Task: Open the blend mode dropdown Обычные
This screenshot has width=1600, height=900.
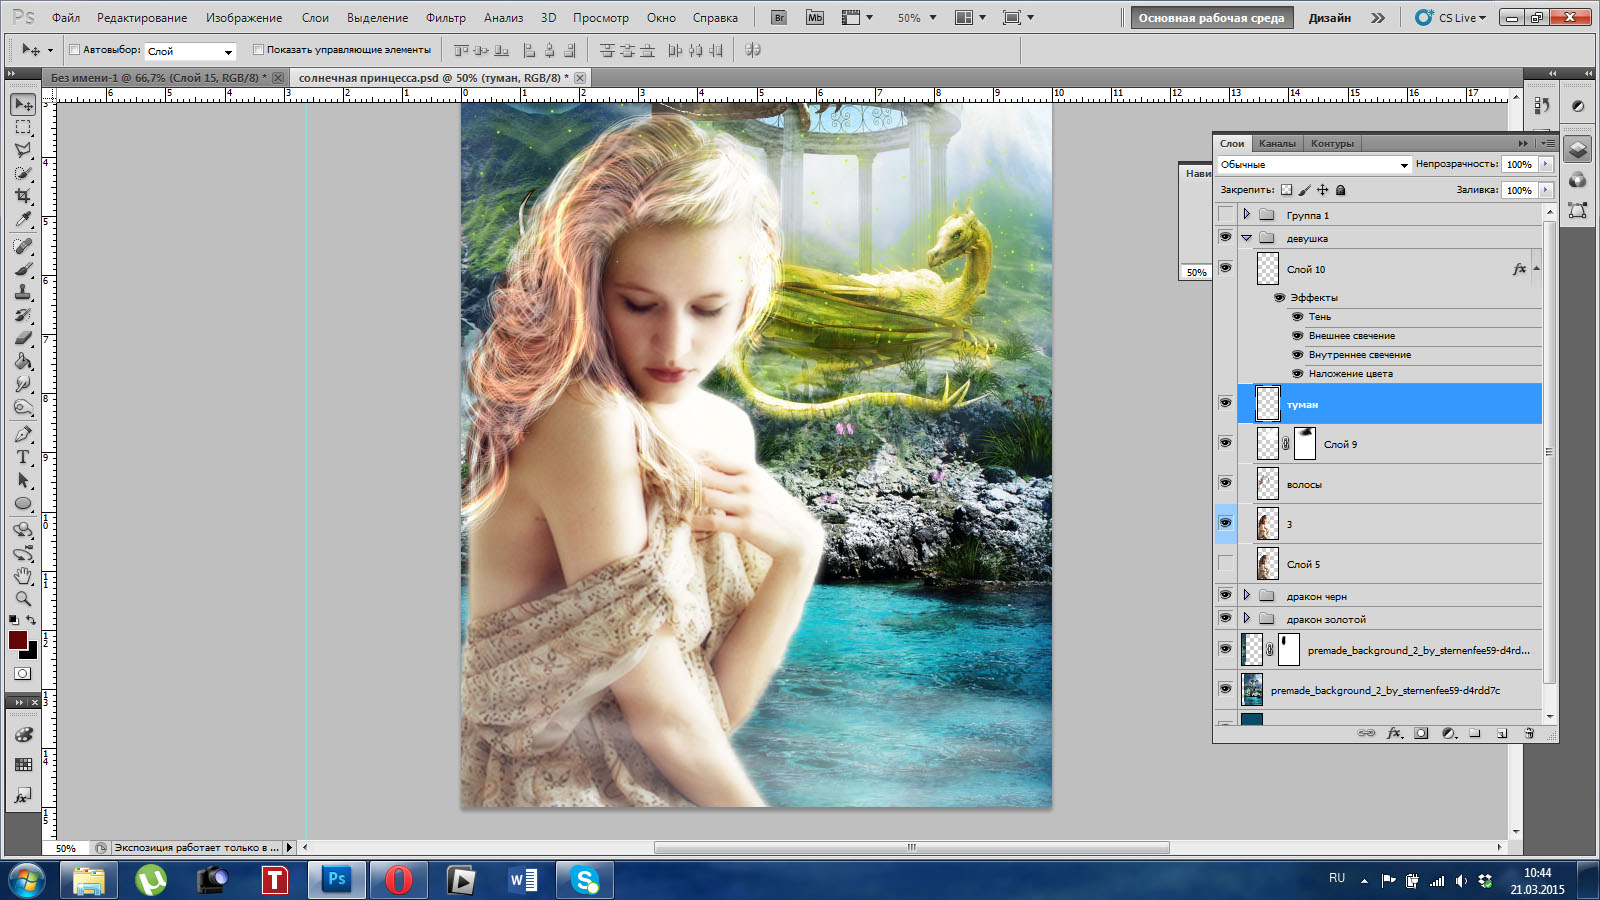Action: pyautogui.click(x=1313, y=164)
